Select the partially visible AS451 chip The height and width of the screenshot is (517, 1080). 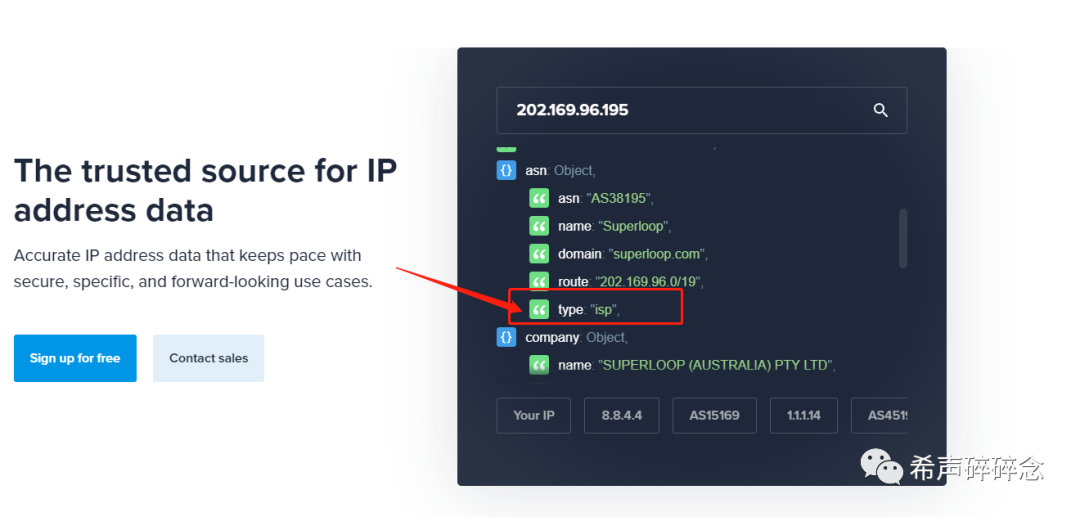point(880,415)
